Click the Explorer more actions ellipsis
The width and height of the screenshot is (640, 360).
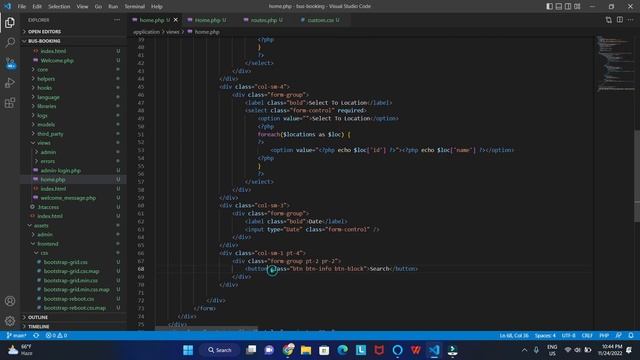(117, 20)
